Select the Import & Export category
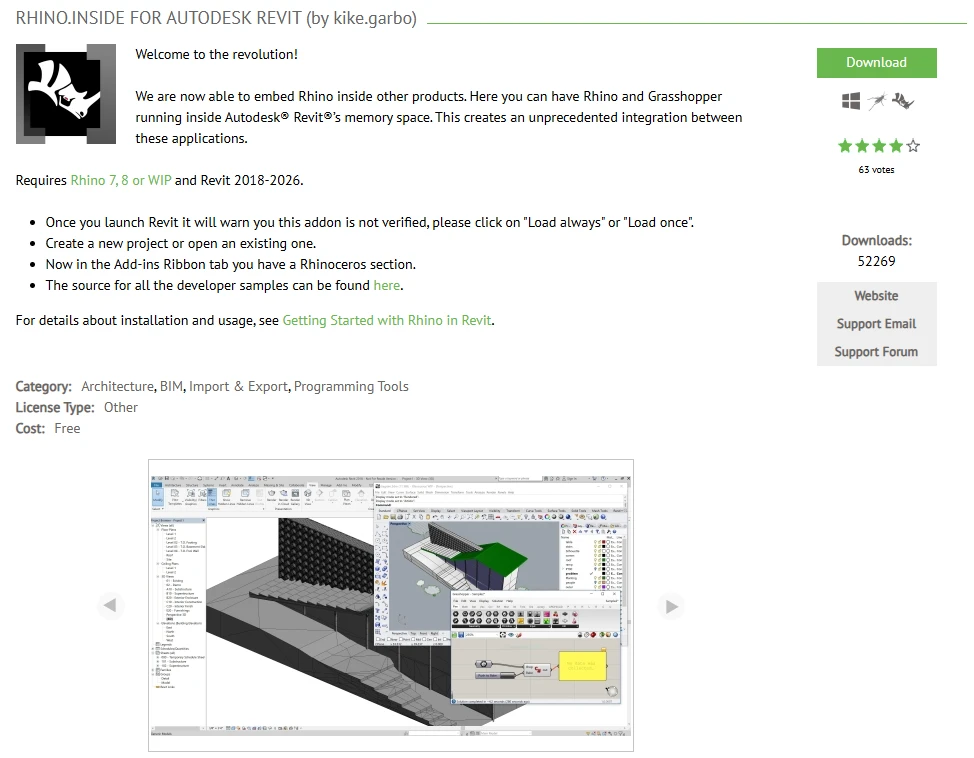 pos(239,386)
